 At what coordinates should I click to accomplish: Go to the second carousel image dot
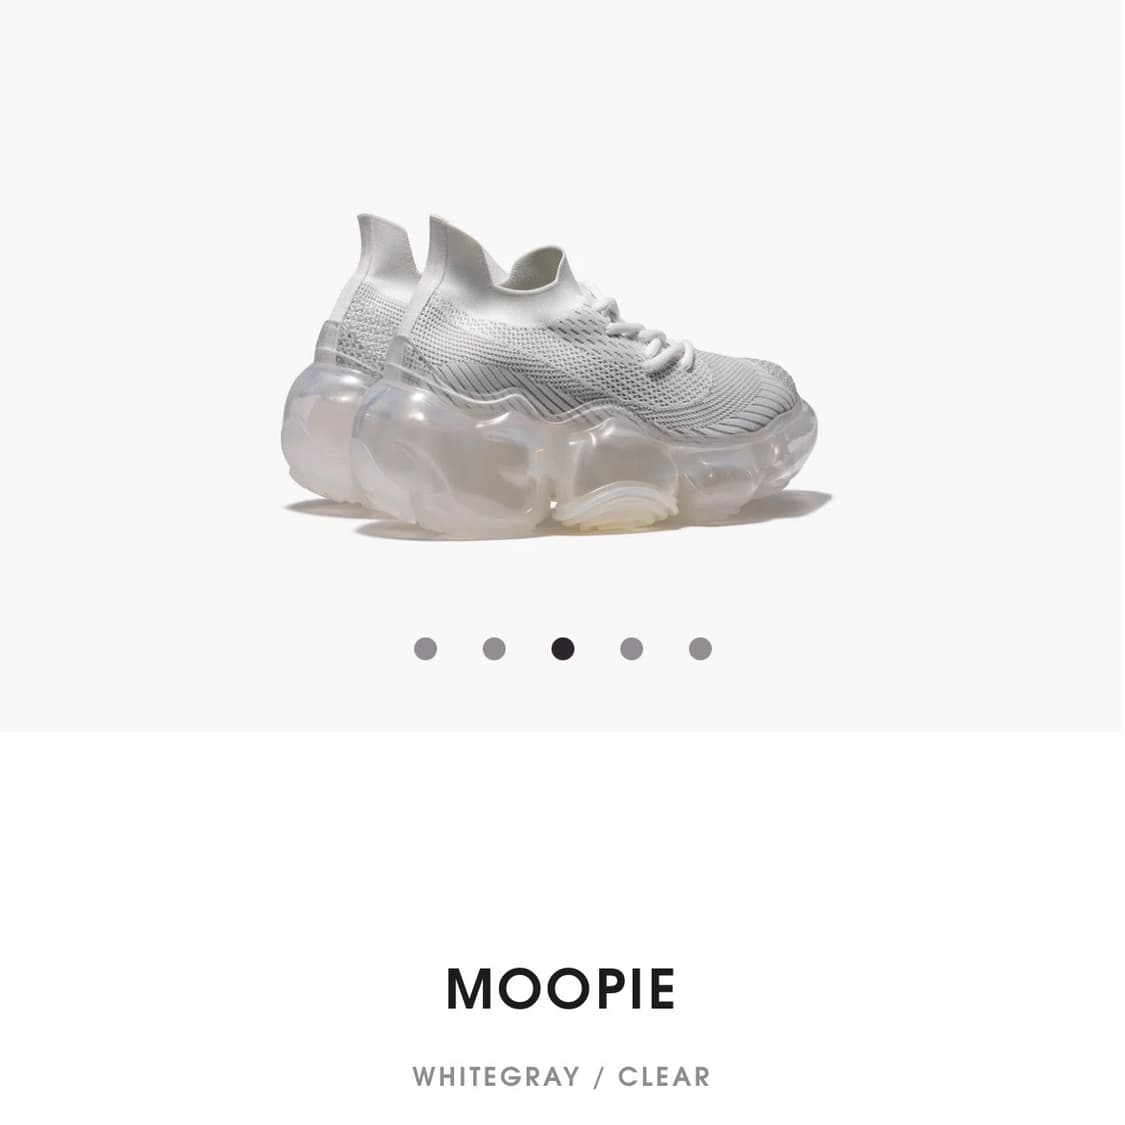[x=494, y=649]
